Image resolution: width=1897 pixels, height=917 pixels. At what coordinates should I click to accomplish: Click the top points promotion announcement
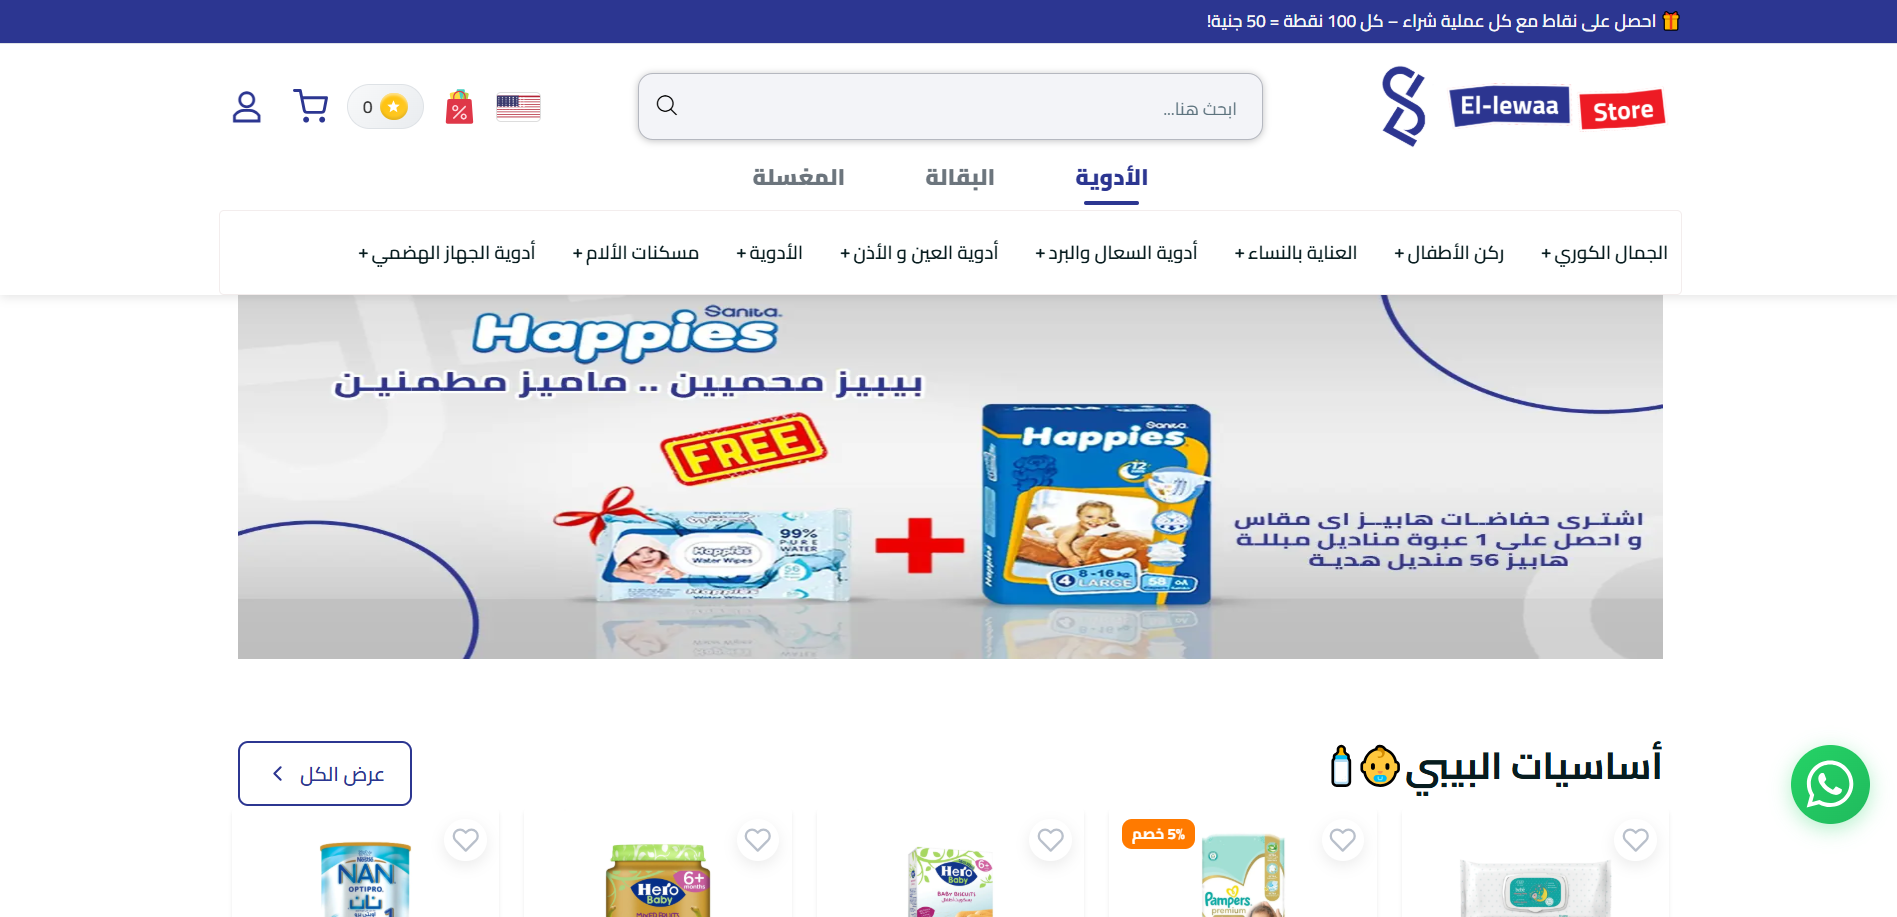coord(1443,21)
